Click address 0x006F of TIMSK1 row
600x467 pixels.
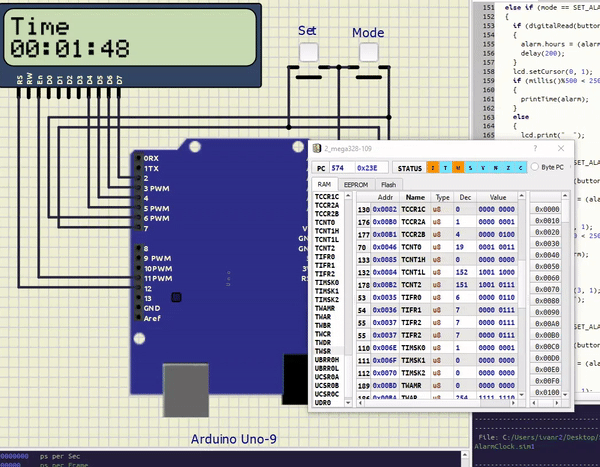pos(385,360)
